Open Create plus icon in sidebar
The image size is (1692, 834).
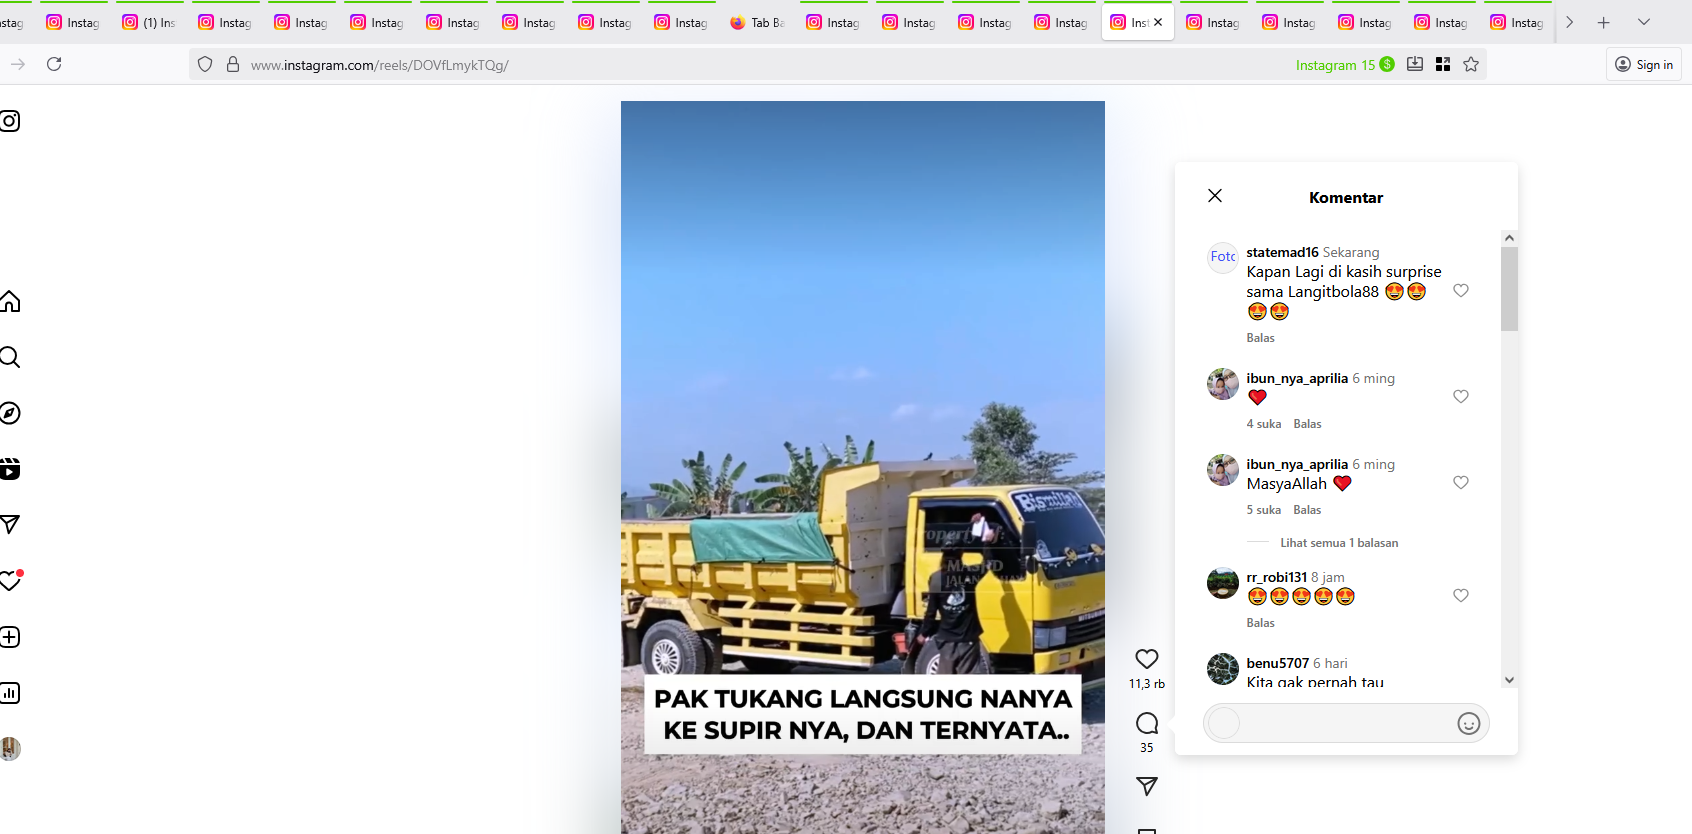10,637
